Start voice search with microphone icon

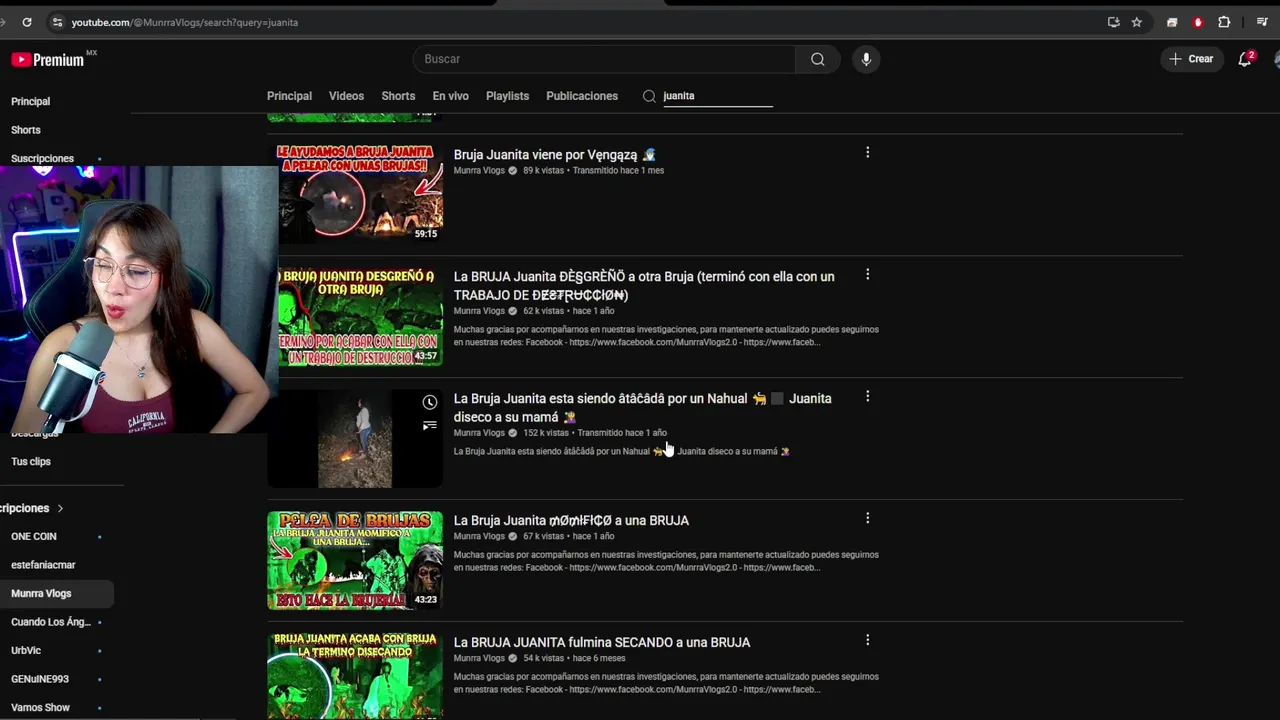pos(866,59)
